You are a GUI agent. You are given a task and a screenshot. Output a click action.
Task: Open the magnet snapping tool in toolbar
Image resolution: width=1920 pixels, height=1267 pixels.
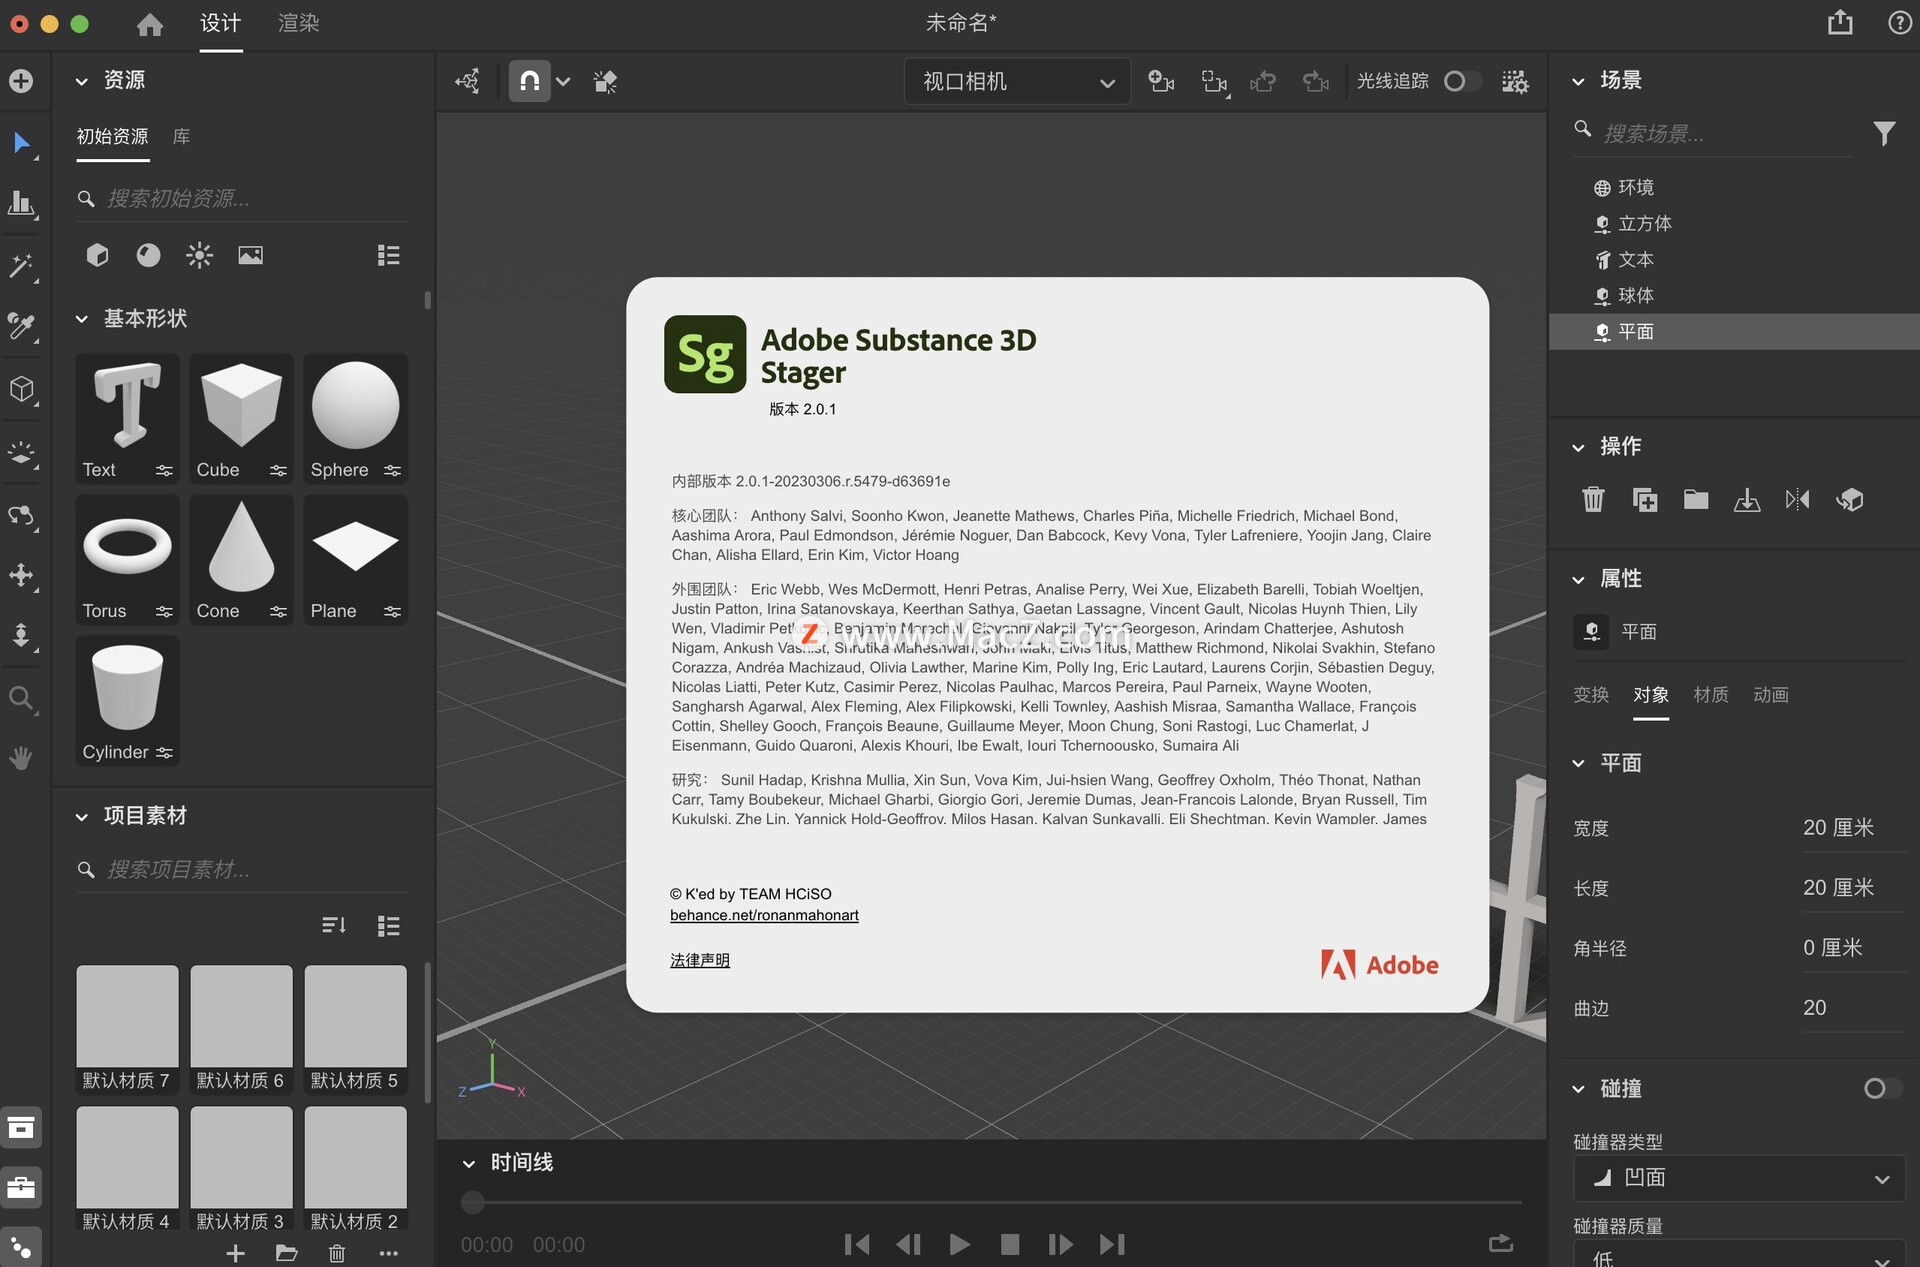tap(530, 81)
